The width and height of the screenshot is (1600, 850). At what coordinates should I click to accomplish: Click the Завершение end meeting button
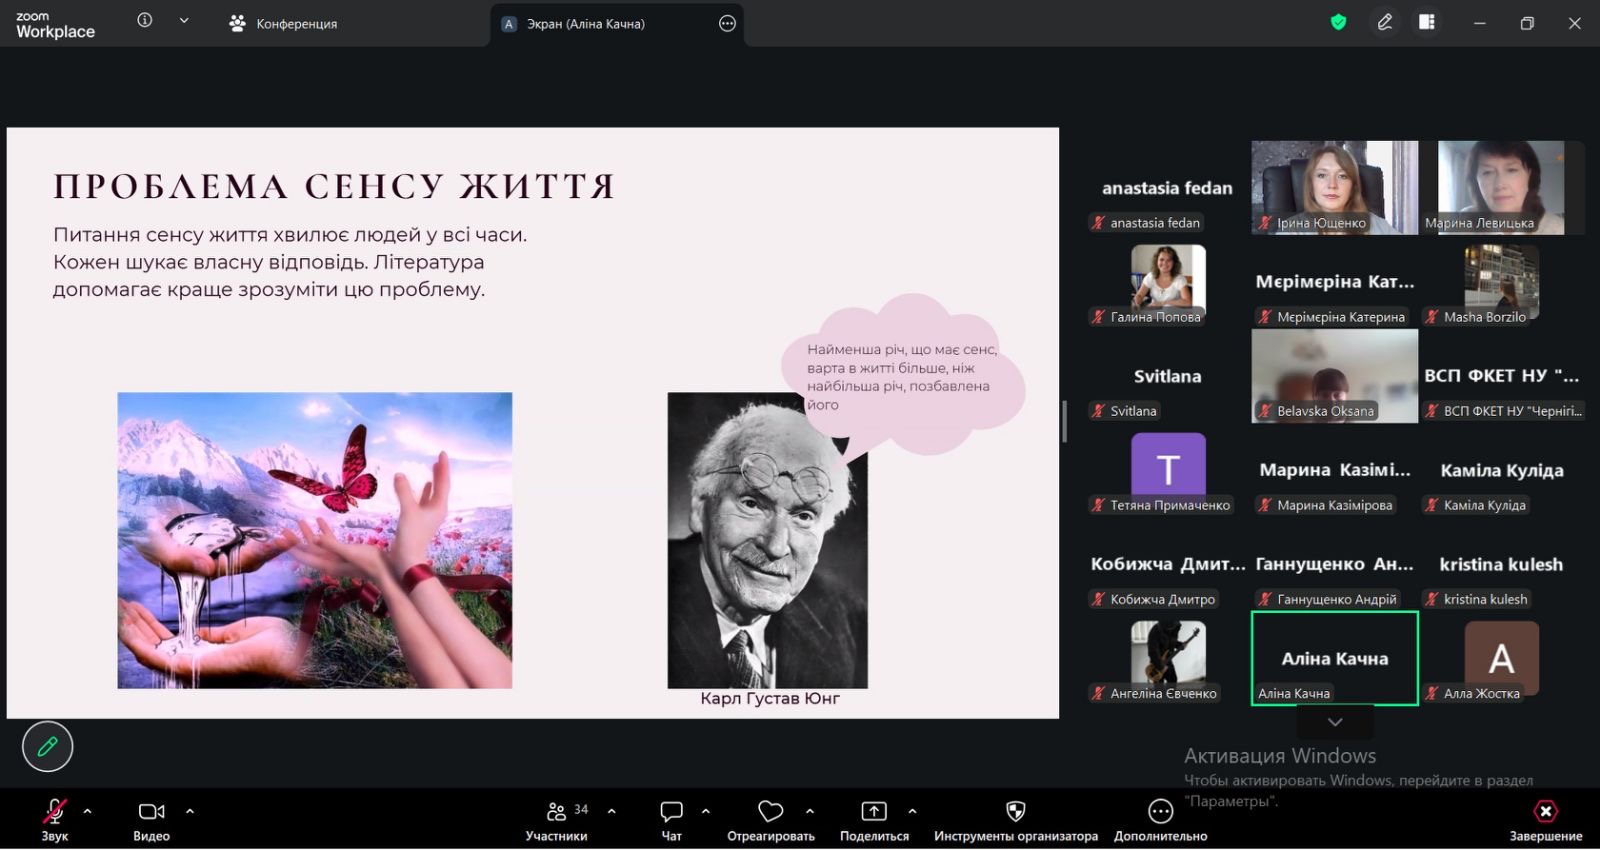(1545, 819)
